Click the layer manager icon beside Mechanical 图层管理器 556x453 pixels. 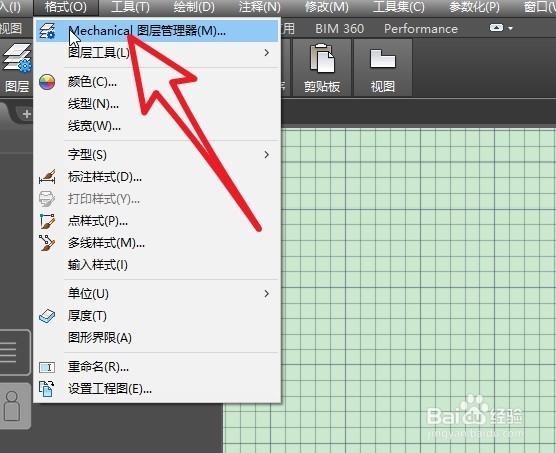pos(47,31)
